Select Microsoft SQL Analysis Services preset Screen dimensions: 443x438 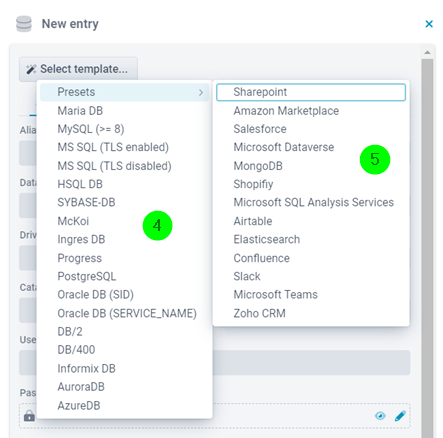click(x=311, y=202)
